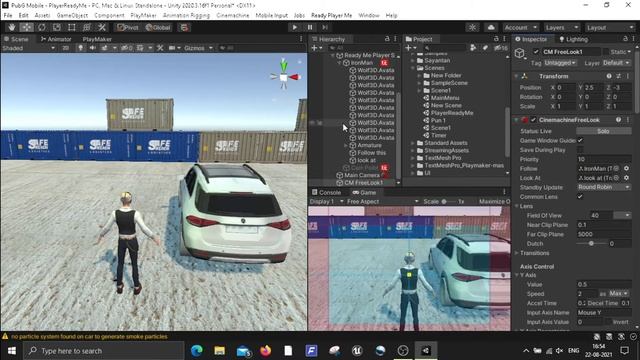640x360 pixels.
Task: Switch to the Lighting tab
Action: tap(573, 39)
